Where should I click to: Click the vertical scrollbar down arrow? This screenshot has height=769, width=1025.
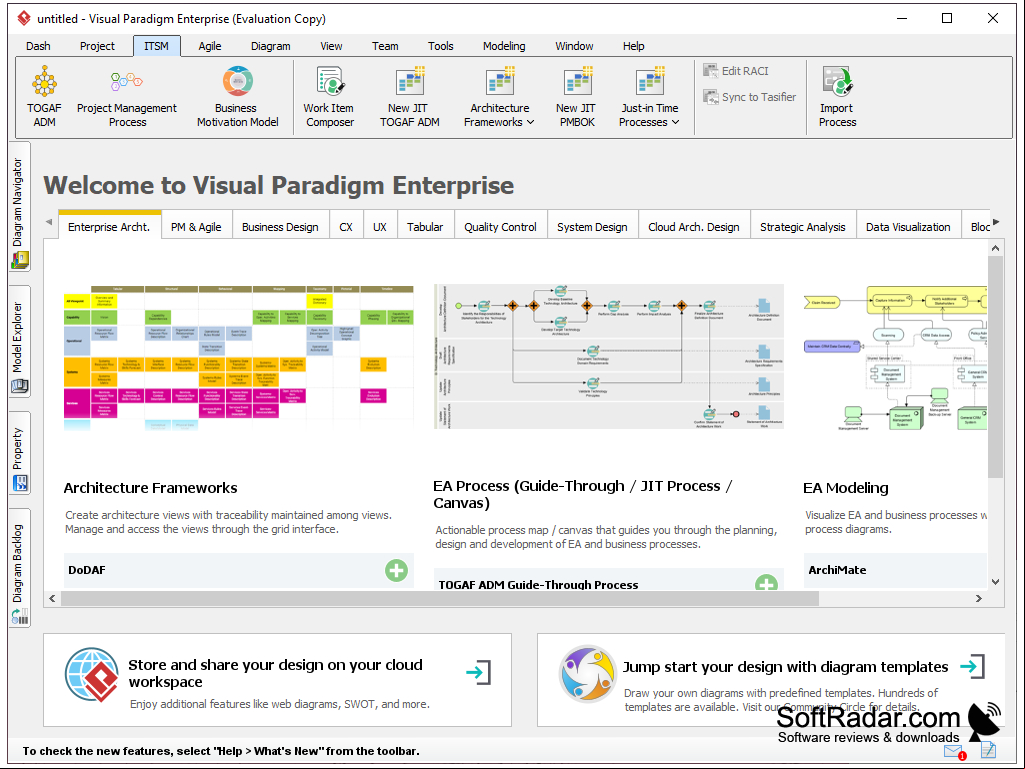pyautogui.click(x=995, y=581)
